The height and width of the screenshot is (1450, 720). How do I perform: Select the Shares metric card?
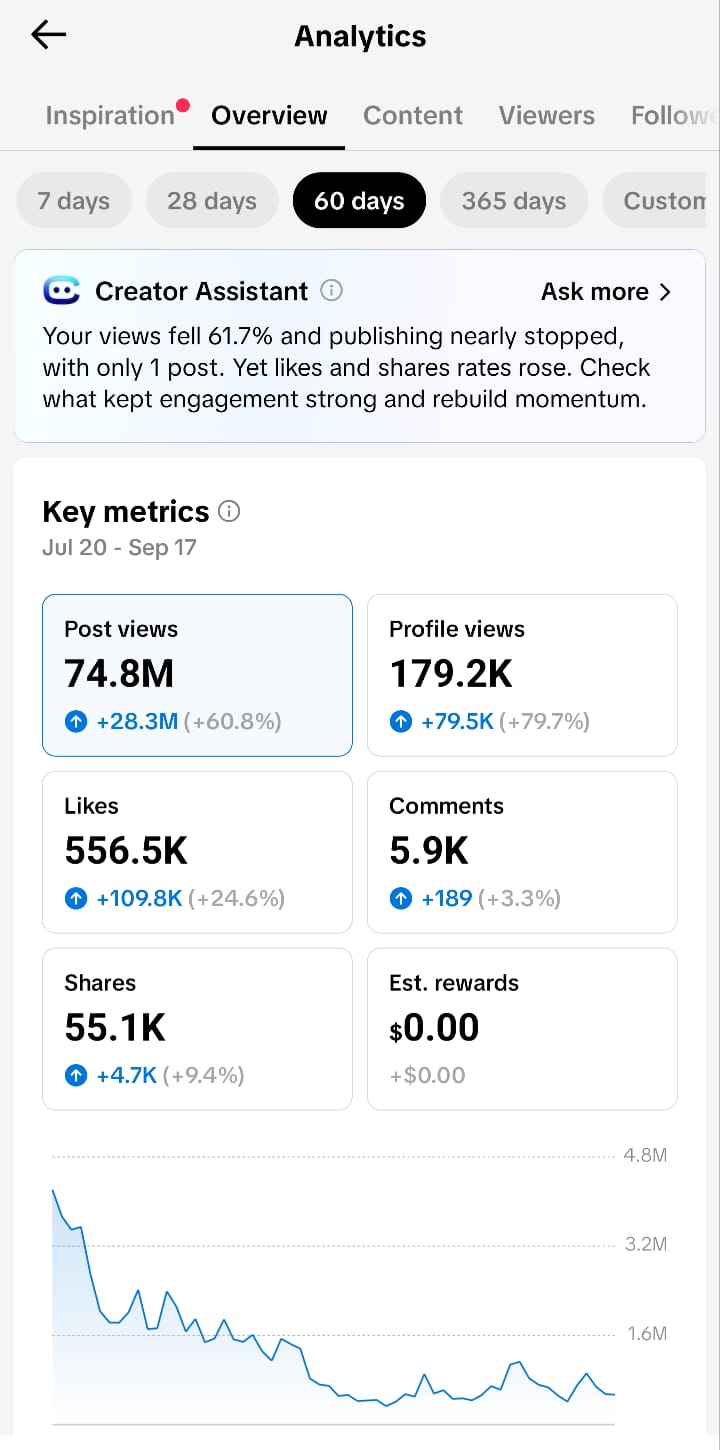coord(197,1029)
